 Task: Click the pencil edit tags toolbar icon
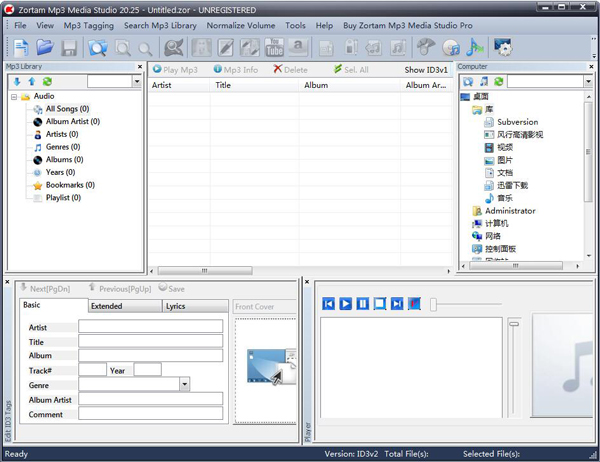[225, 48]
